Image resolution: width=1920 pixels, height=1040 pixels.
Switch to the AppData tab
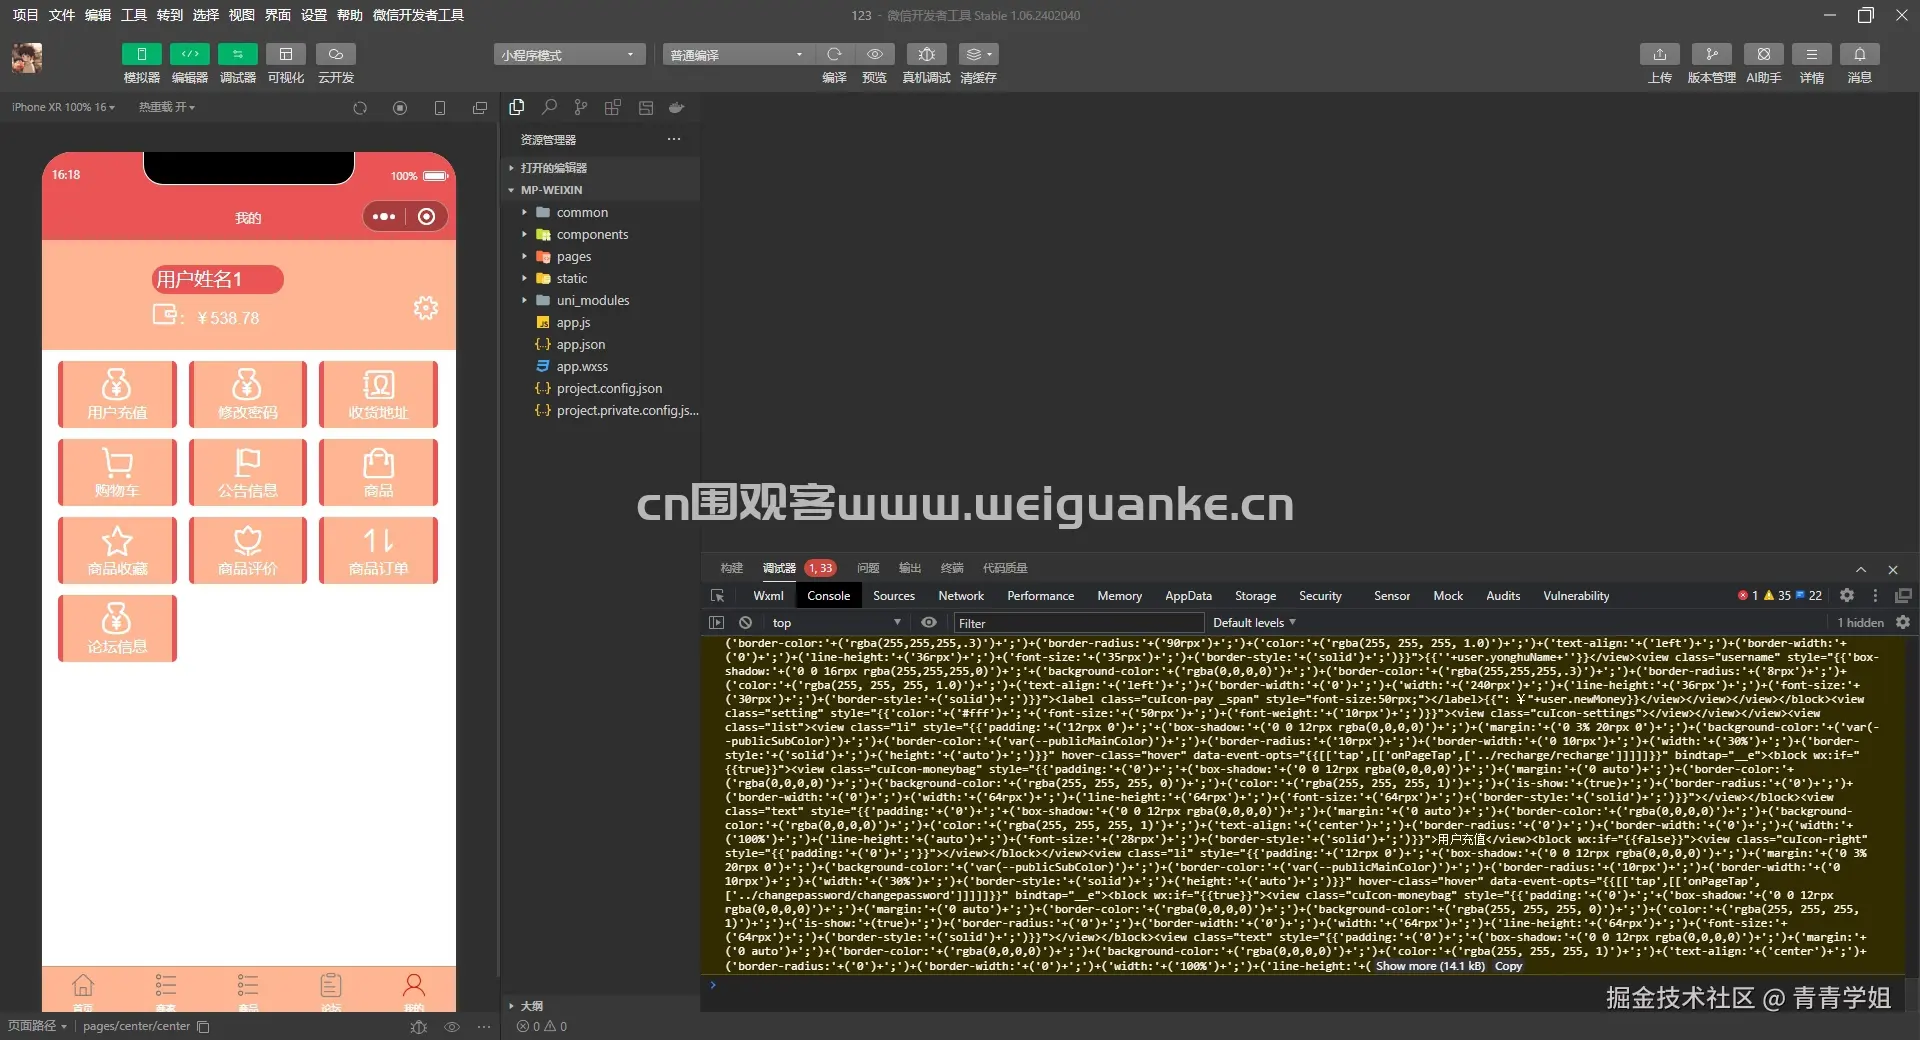pyautogui.click(x=1188, y=596)
